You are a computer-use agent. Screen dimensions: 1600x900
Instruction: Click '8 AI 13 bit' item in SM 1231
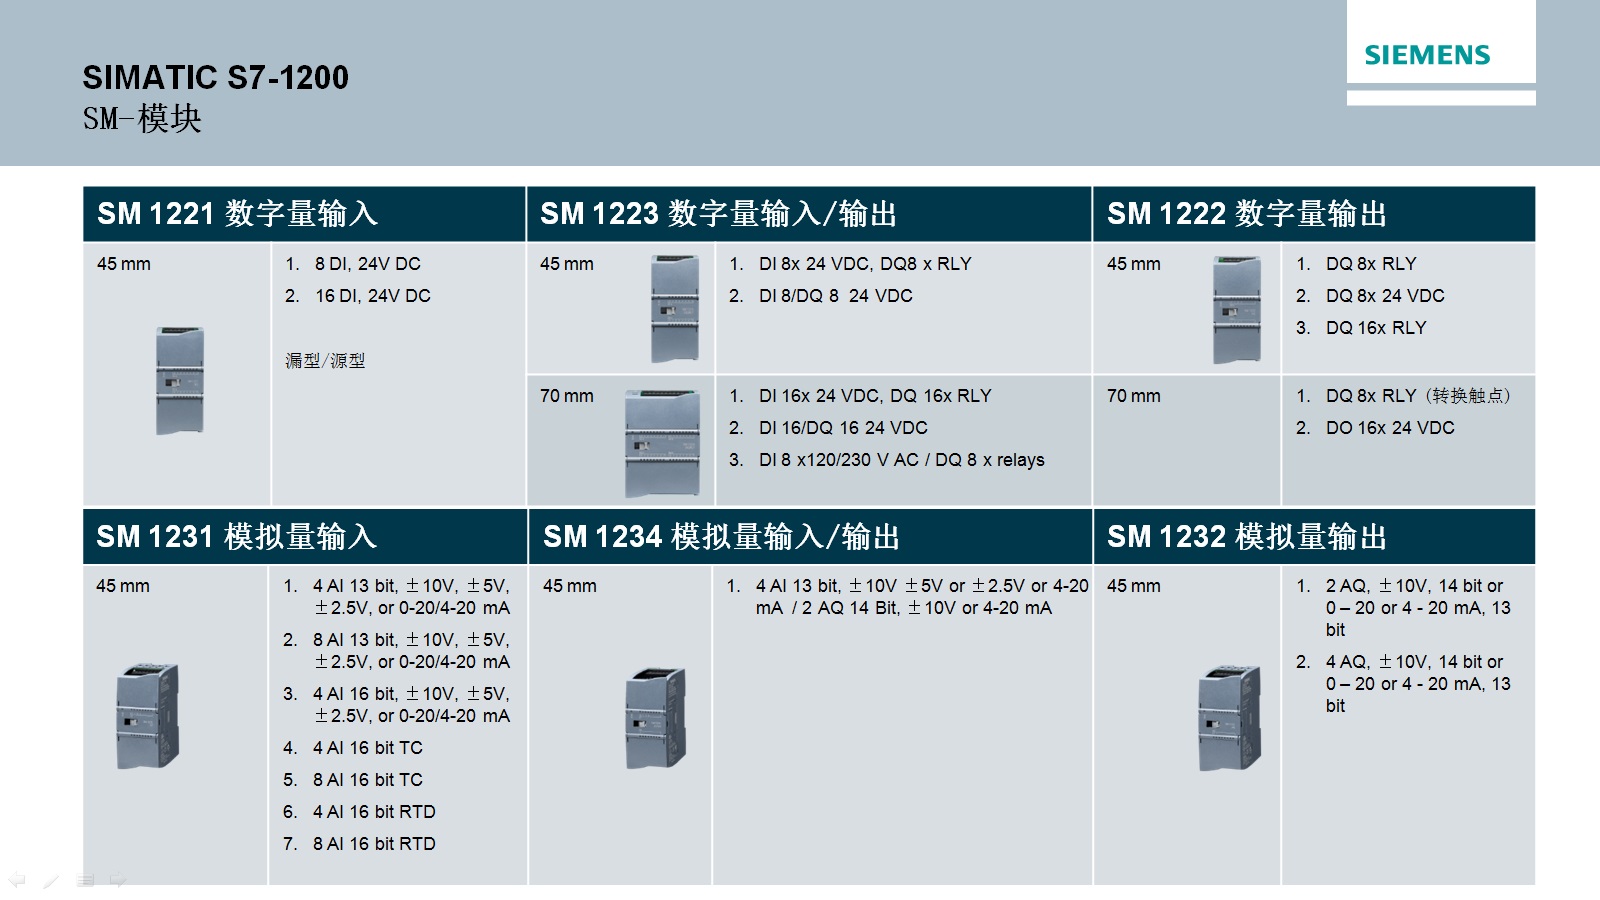pyautogui.click(x=411, y=651)
